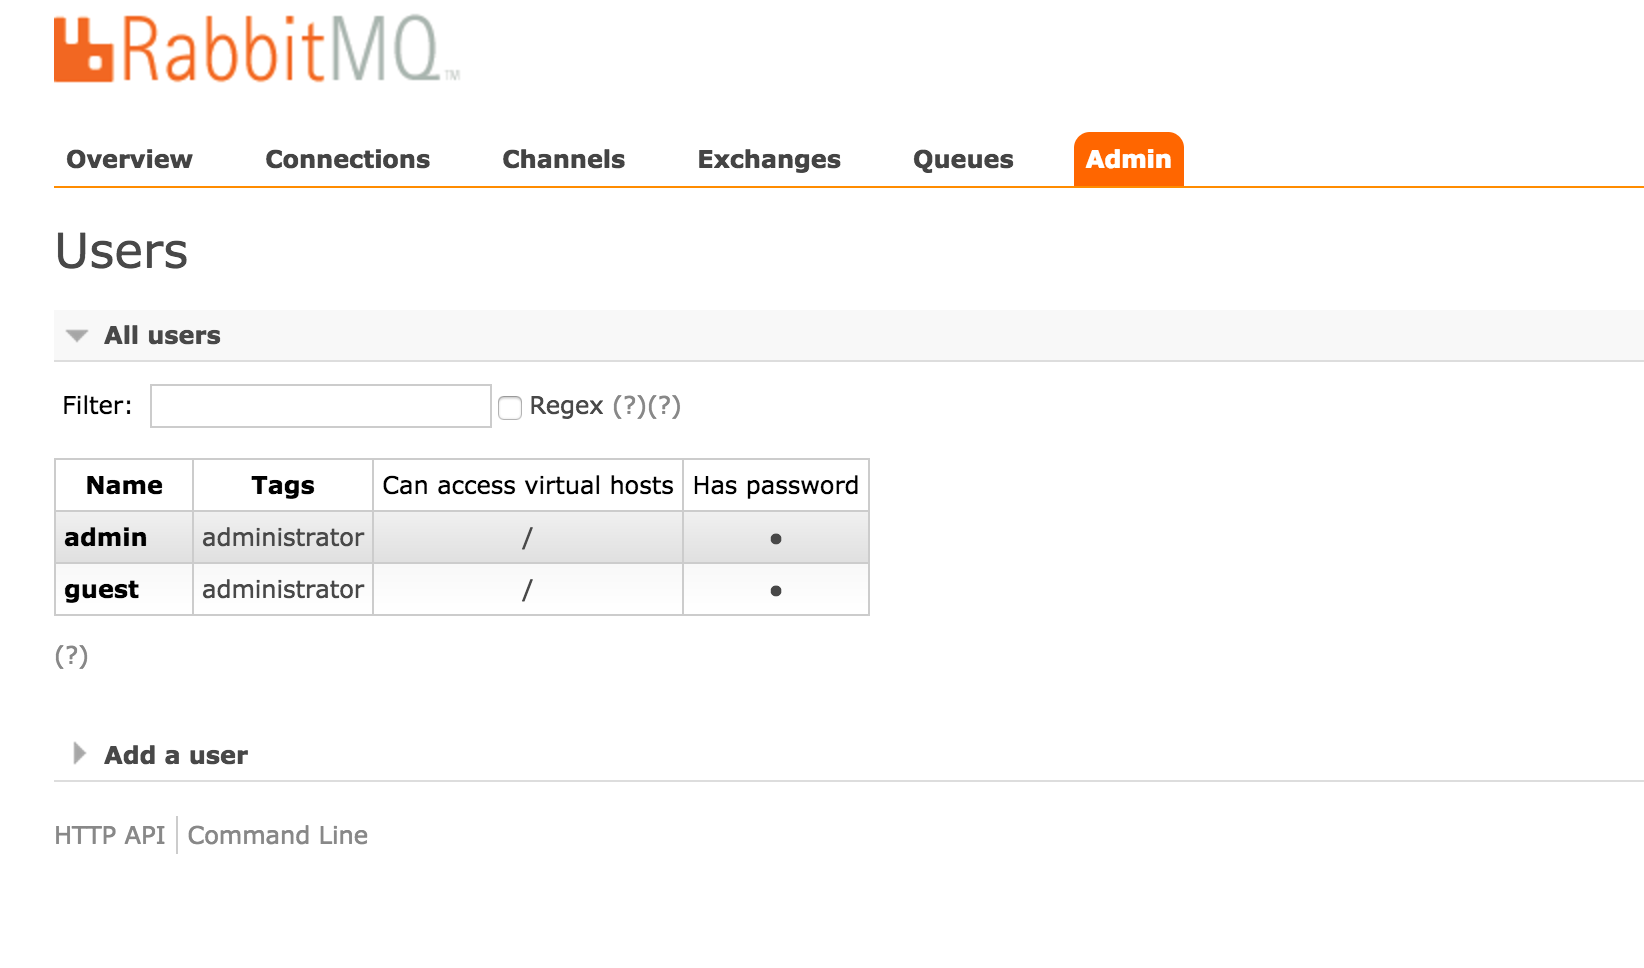The width and height of the screenshot is (1644, 968).
Task: Focus the Filter input field
Action: [321, 406]
